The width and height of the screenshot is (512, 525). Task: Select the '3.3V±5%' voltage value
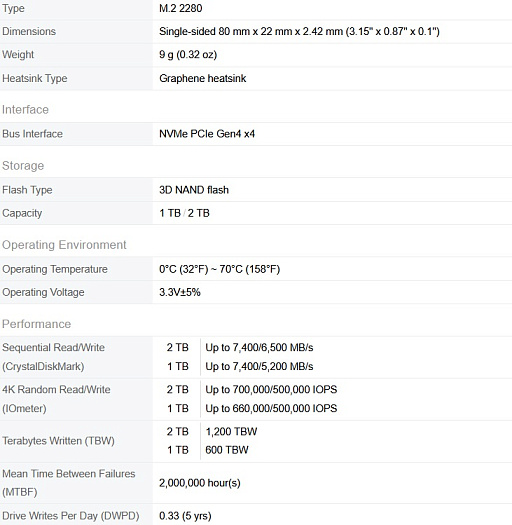point(180,292)
